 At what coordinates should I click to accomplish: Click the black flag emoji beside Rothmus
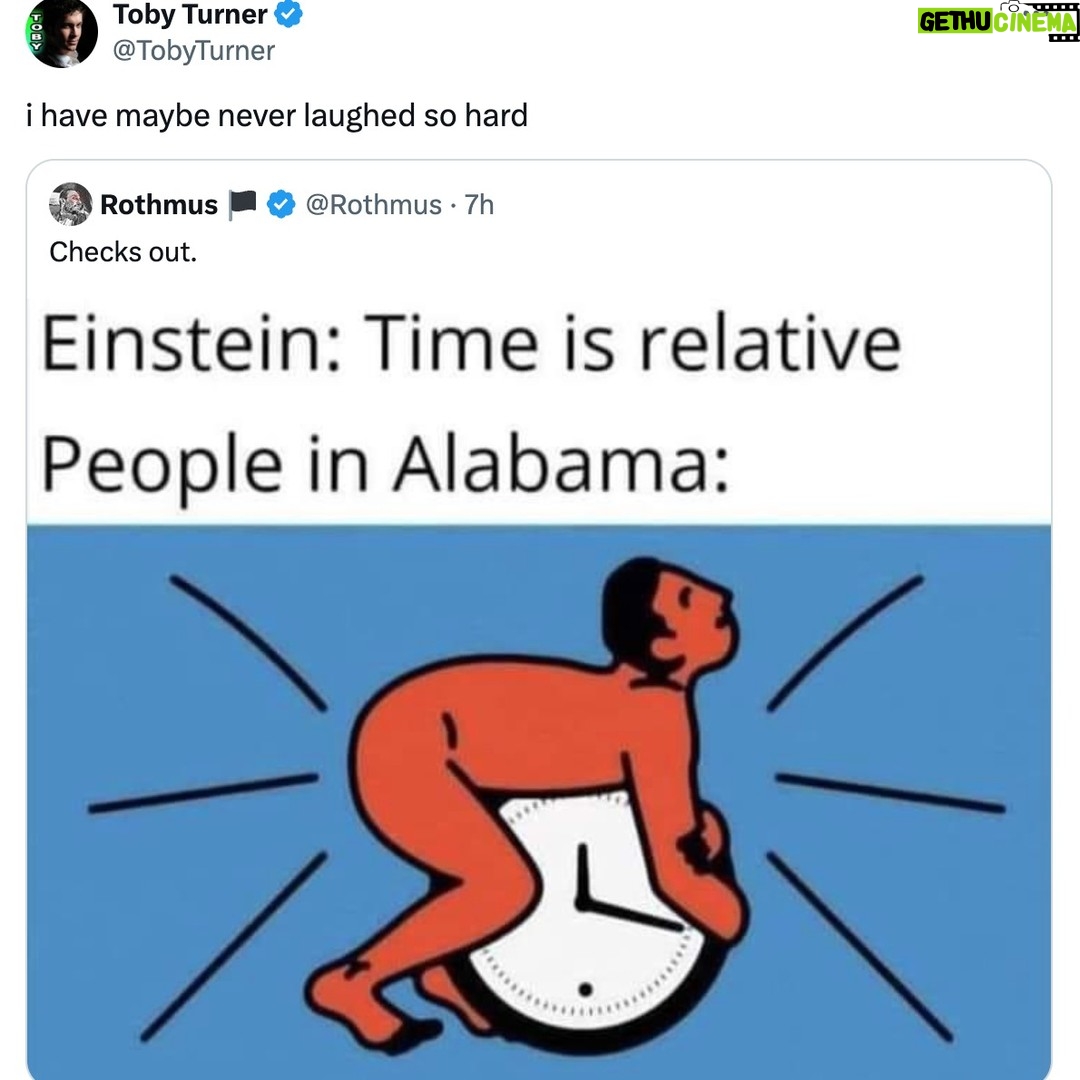(243, 205)
